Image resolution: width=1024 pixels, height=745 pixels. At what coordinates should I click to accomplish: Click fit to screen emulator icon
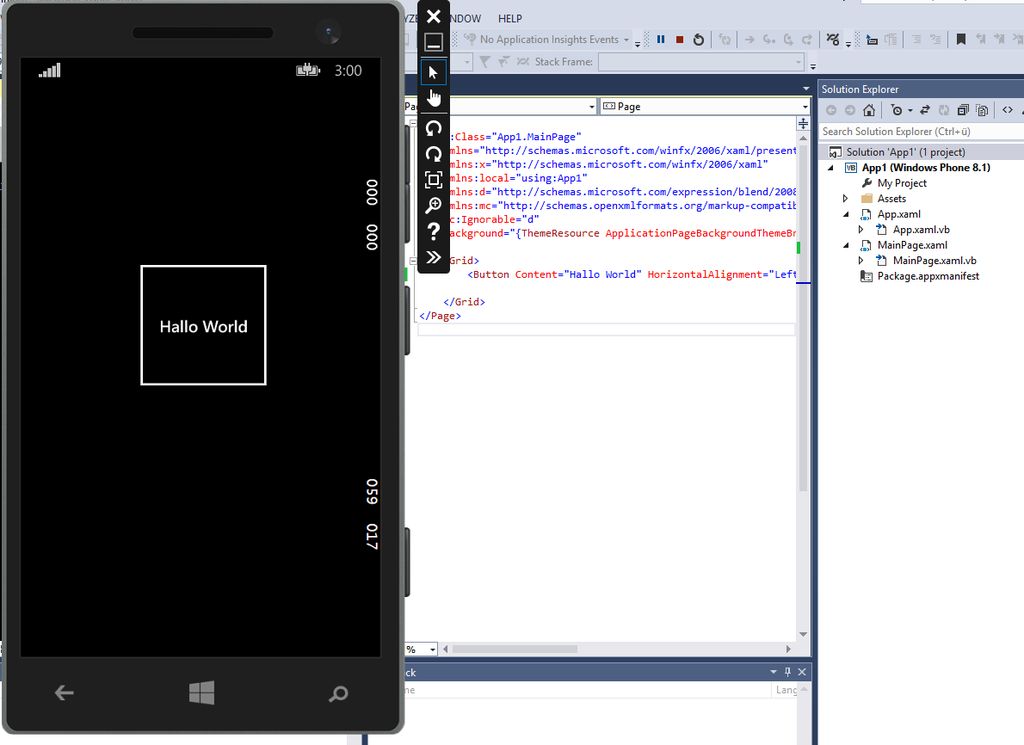[433, 180]
